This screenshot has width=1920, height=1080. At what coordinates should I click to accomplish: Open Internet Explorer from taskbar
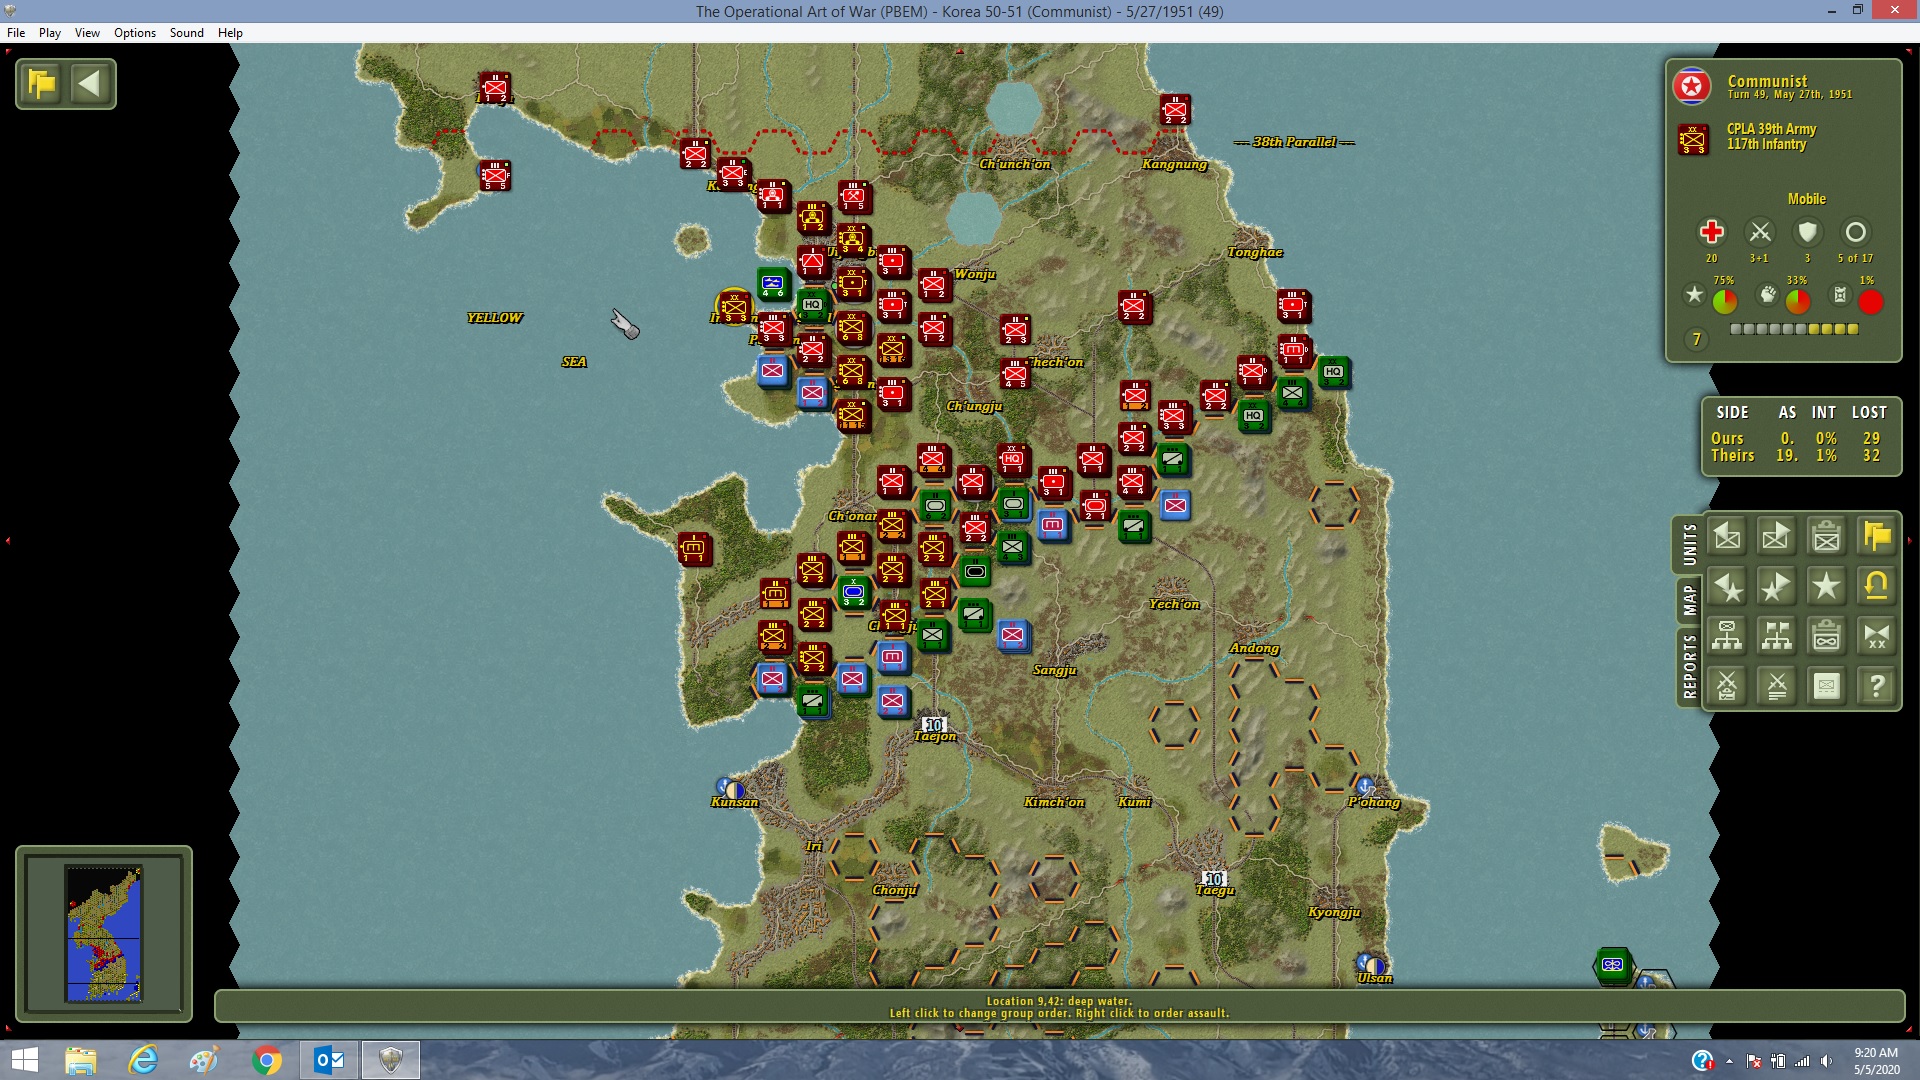pos(143,1060)
